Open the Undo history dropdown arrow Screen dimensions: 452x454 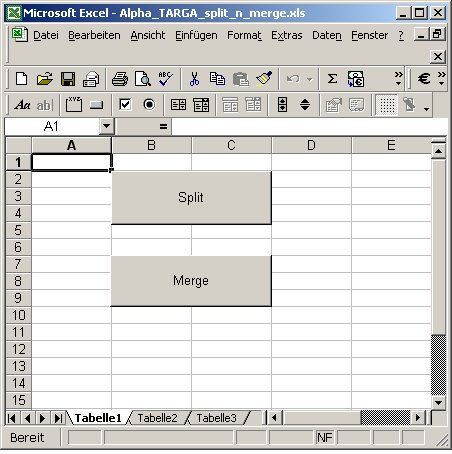pos(310,80)
